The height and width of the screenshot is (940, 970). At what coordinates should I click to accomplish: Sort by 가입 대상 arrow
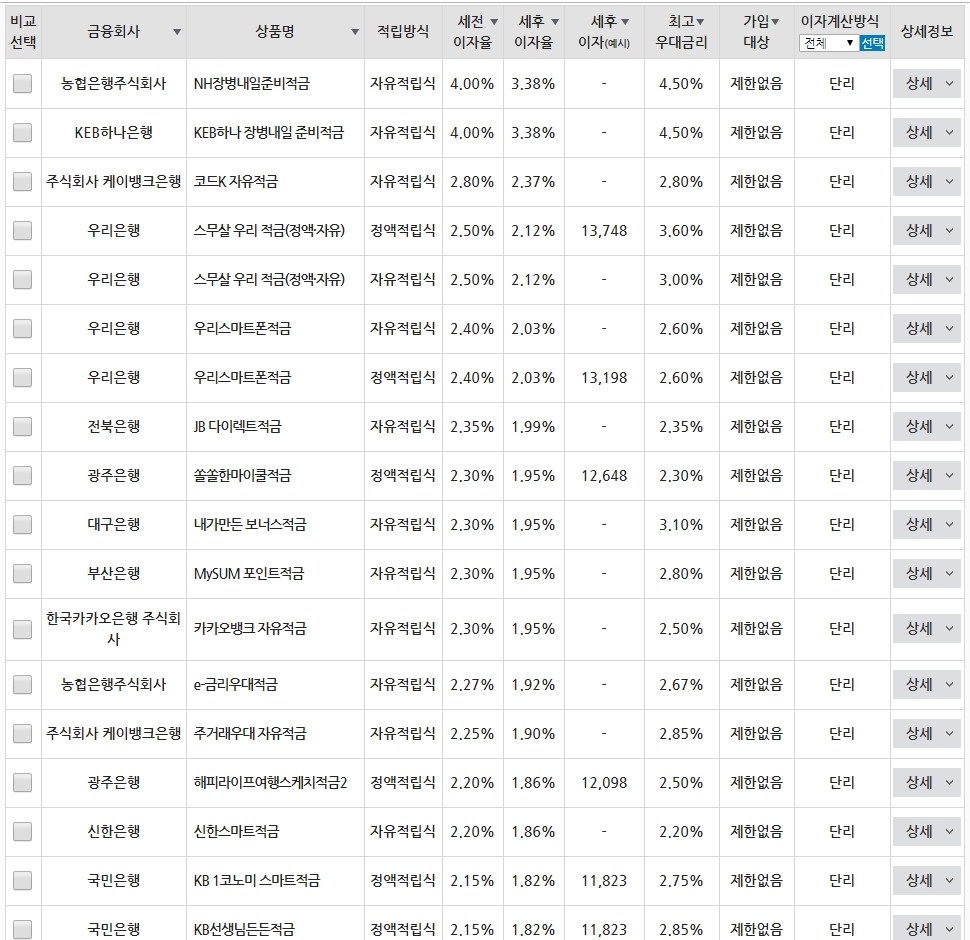[x=775, y=22]
